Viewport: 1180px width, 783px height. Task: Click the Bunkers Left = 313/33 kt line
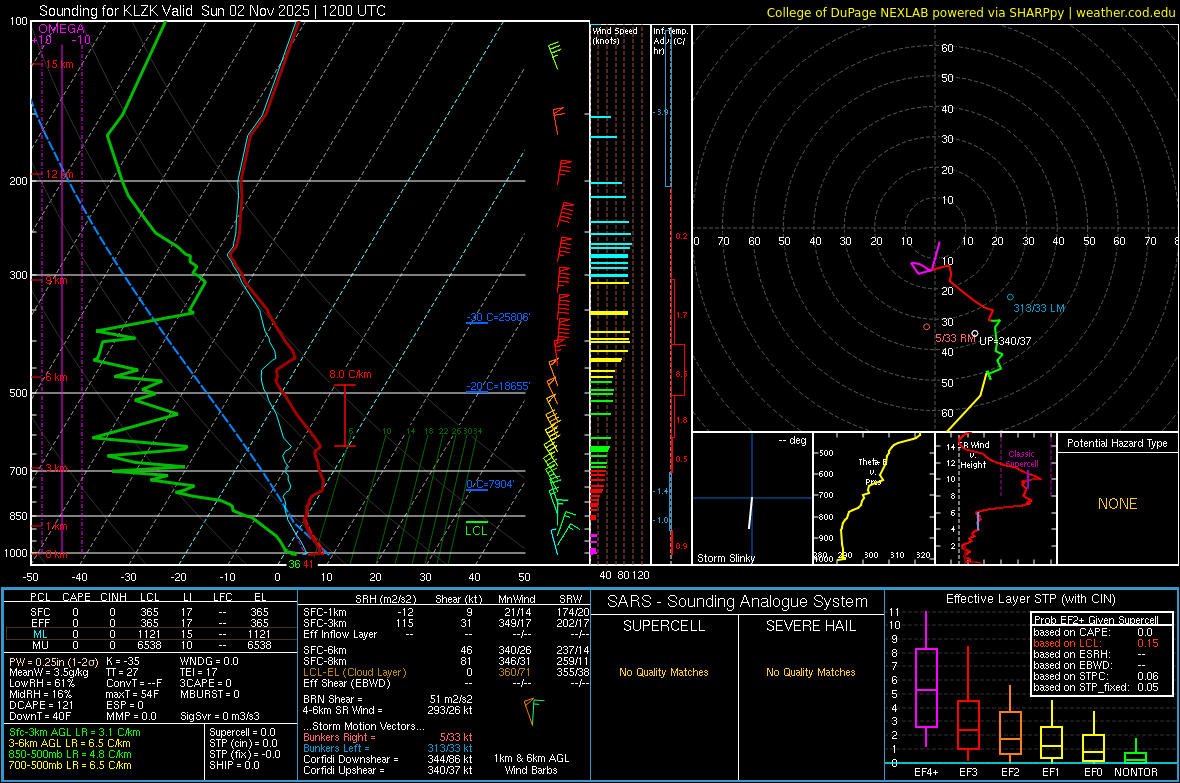(x=388, y=748)
